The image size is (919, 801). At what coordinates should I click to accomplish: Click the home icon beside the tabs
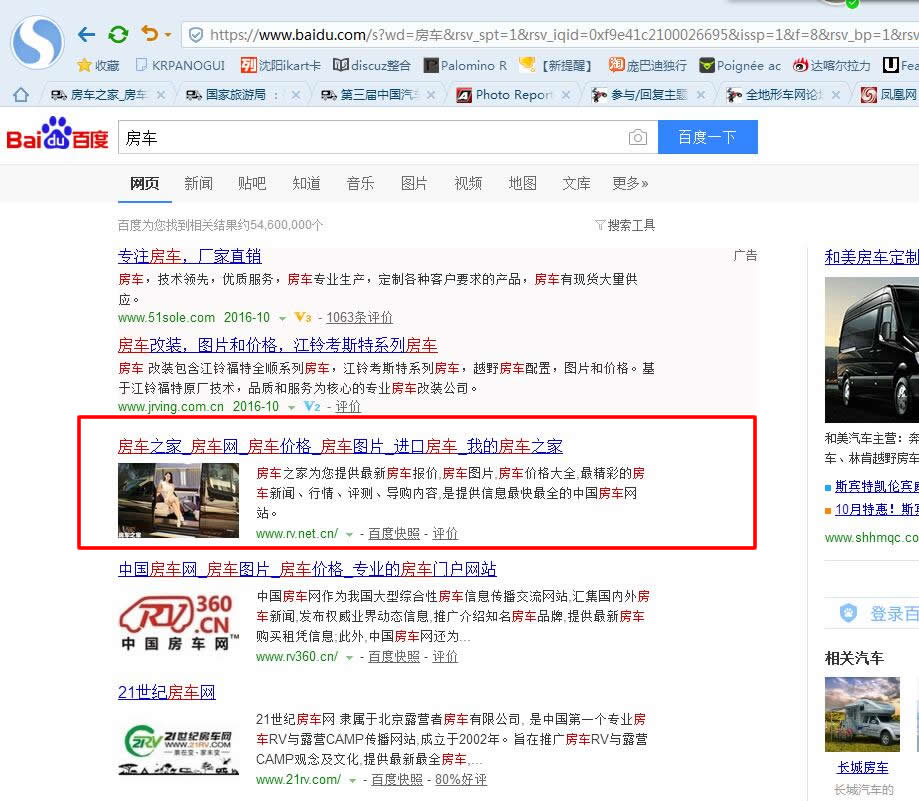[x=21, y=94]
